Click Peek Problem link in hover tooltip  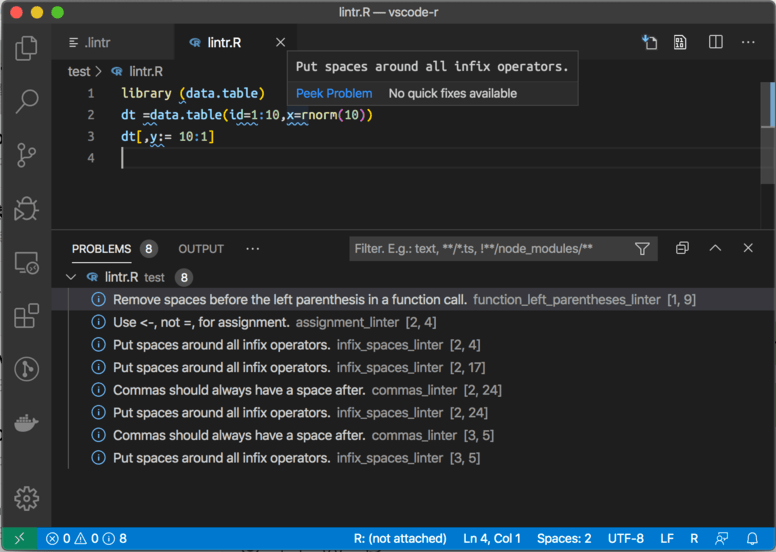pyautogui.click(x=334, y=93)
